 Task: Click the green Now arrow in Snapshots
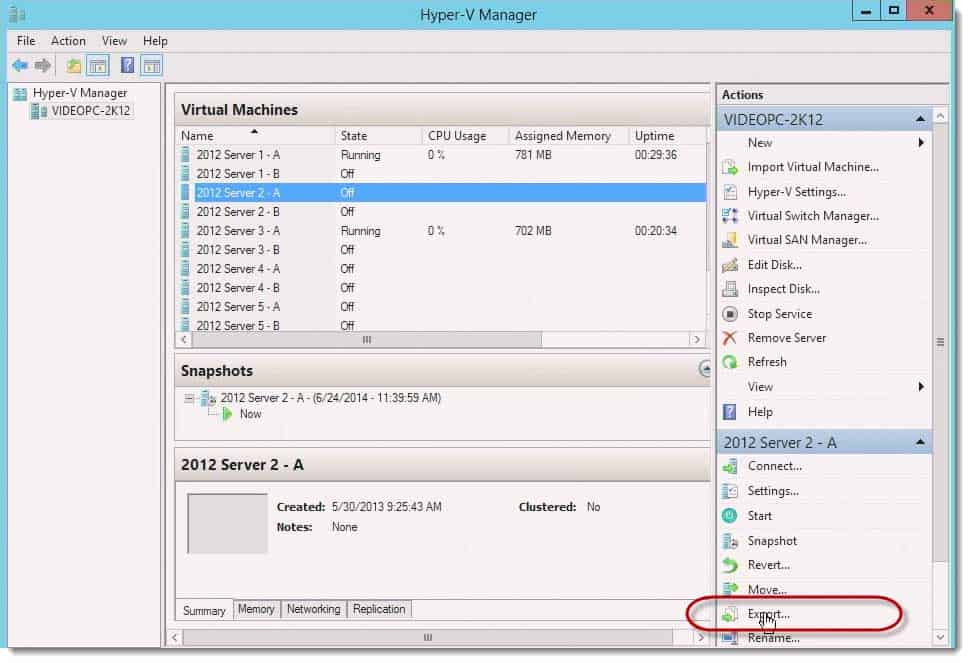pos(227,414)
